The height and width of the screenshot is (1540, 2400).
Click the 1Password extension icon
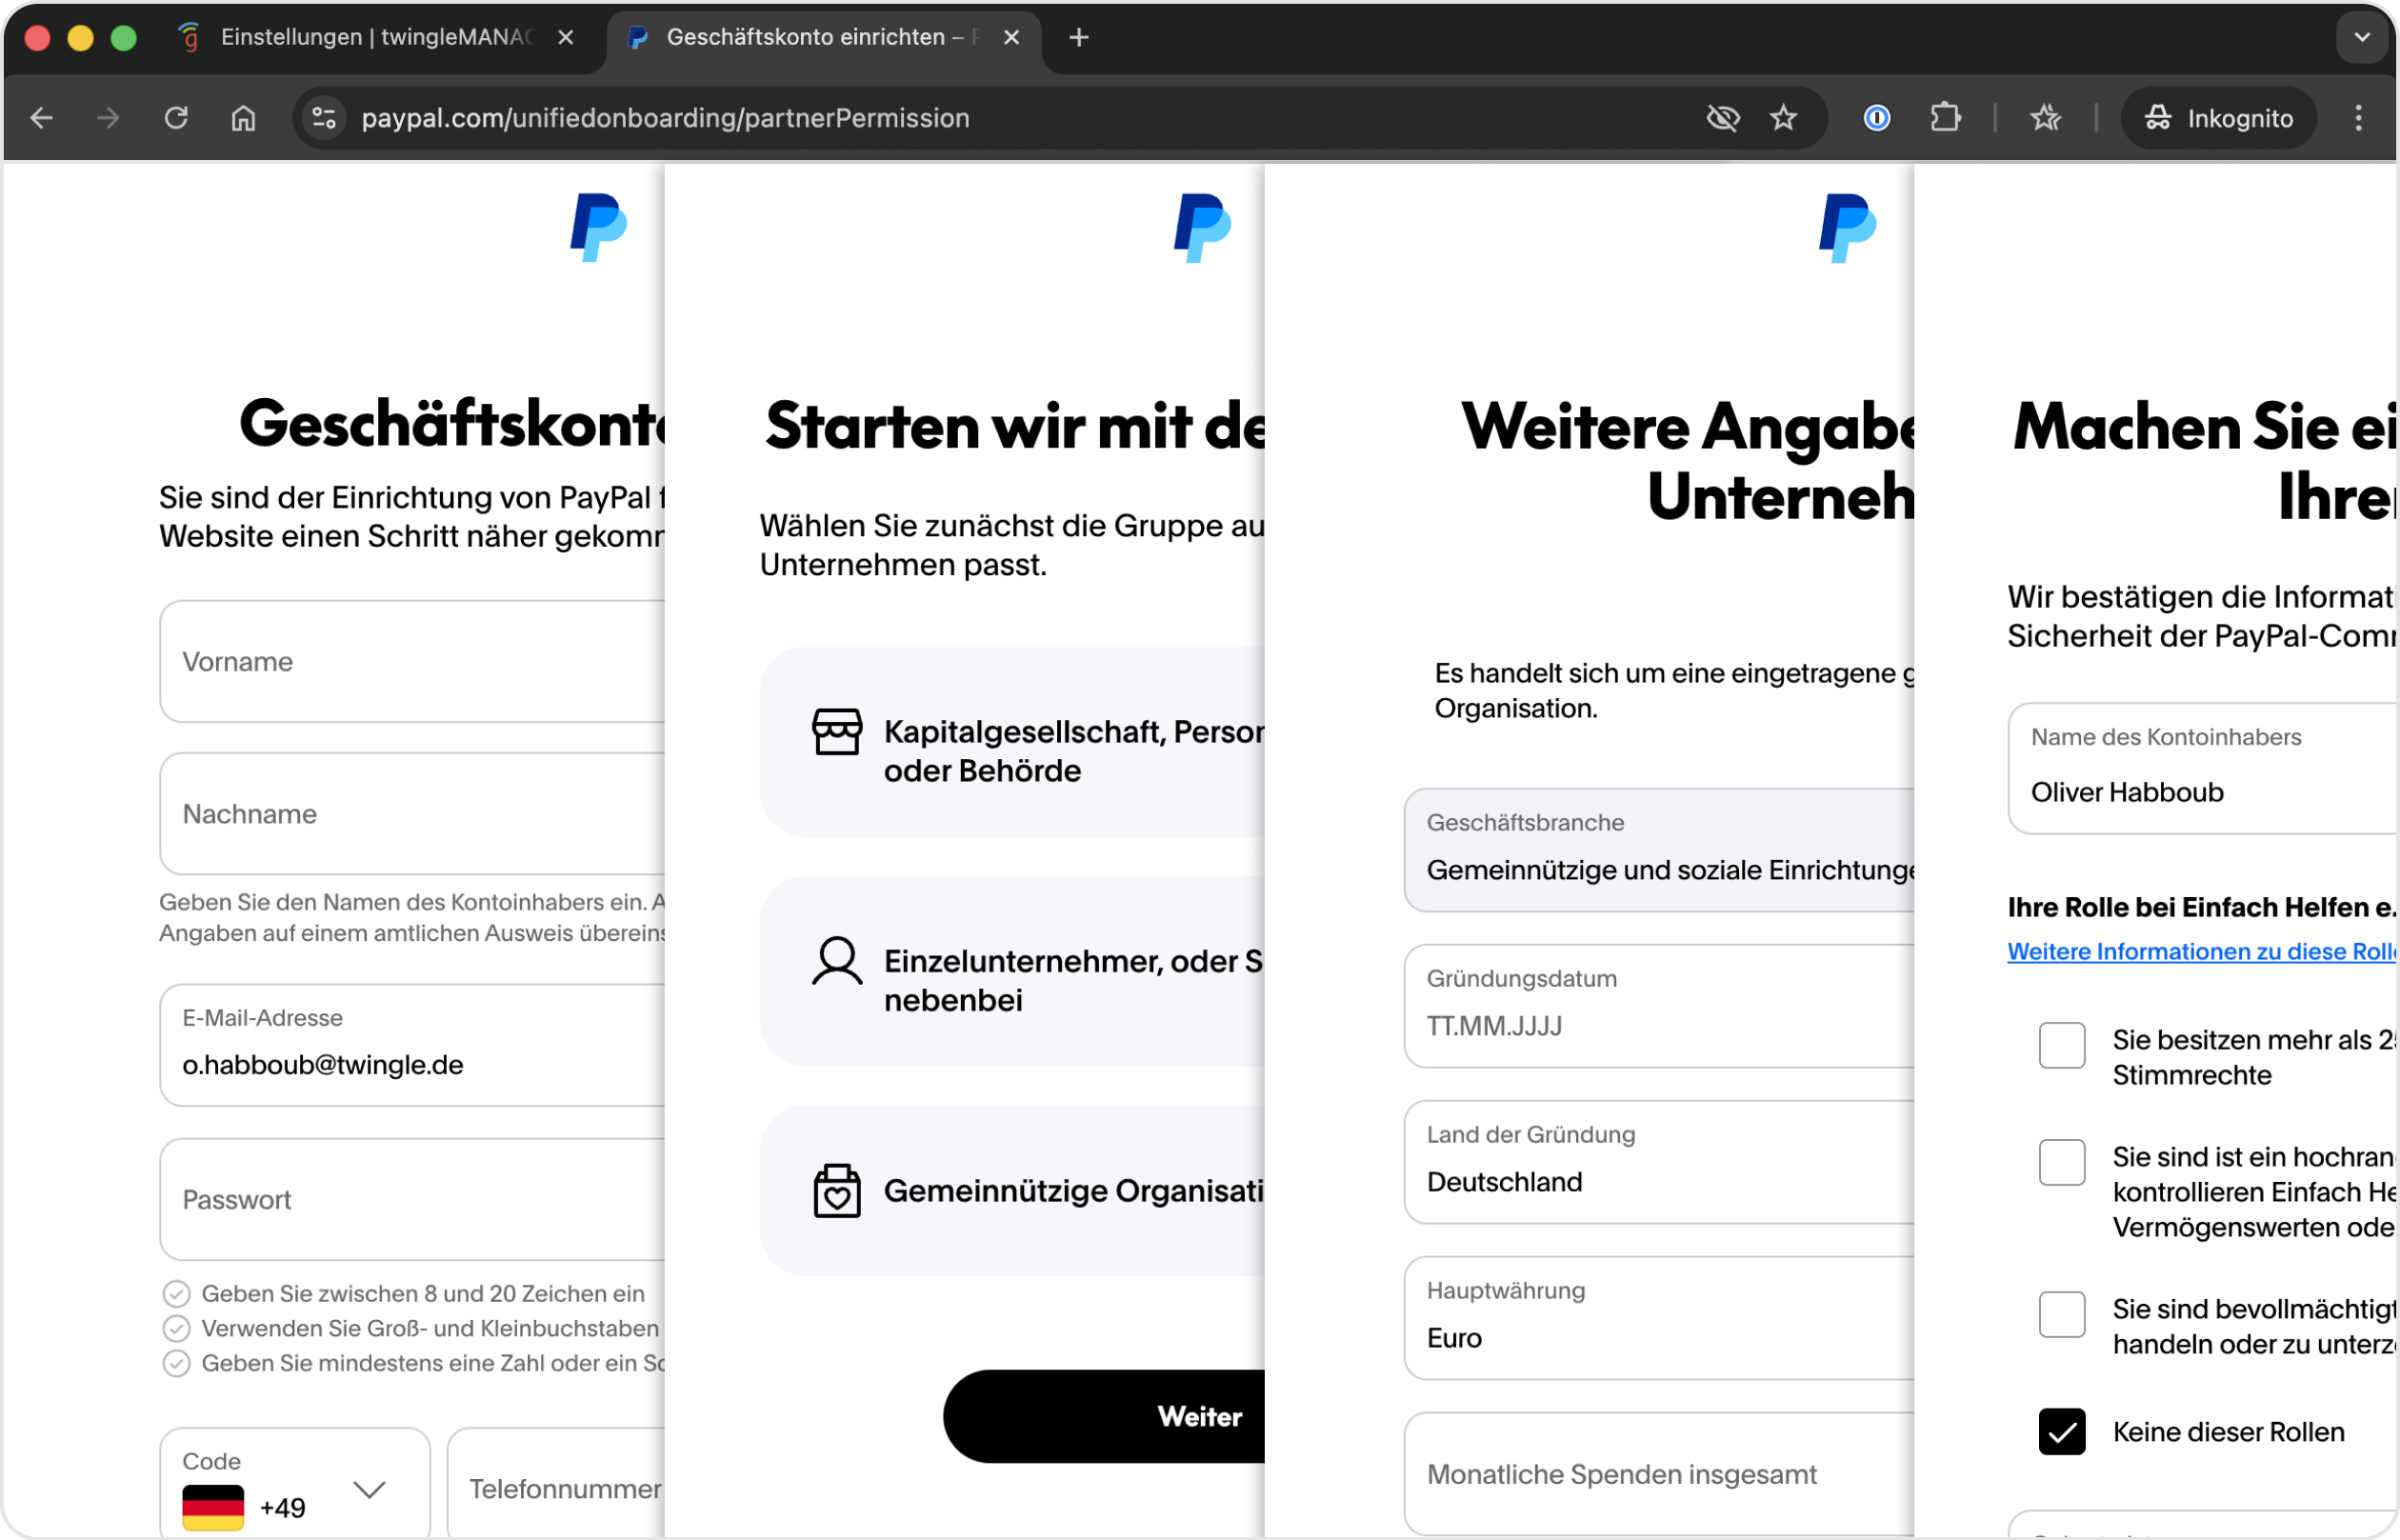[1876, 118]
